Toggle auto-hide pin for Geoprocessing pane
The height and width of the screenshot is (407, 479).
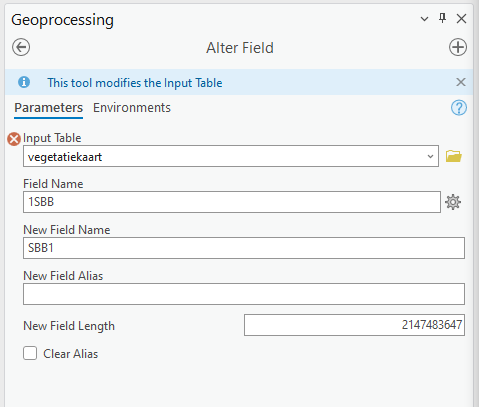pyautogui.click(x=442, y=18)
